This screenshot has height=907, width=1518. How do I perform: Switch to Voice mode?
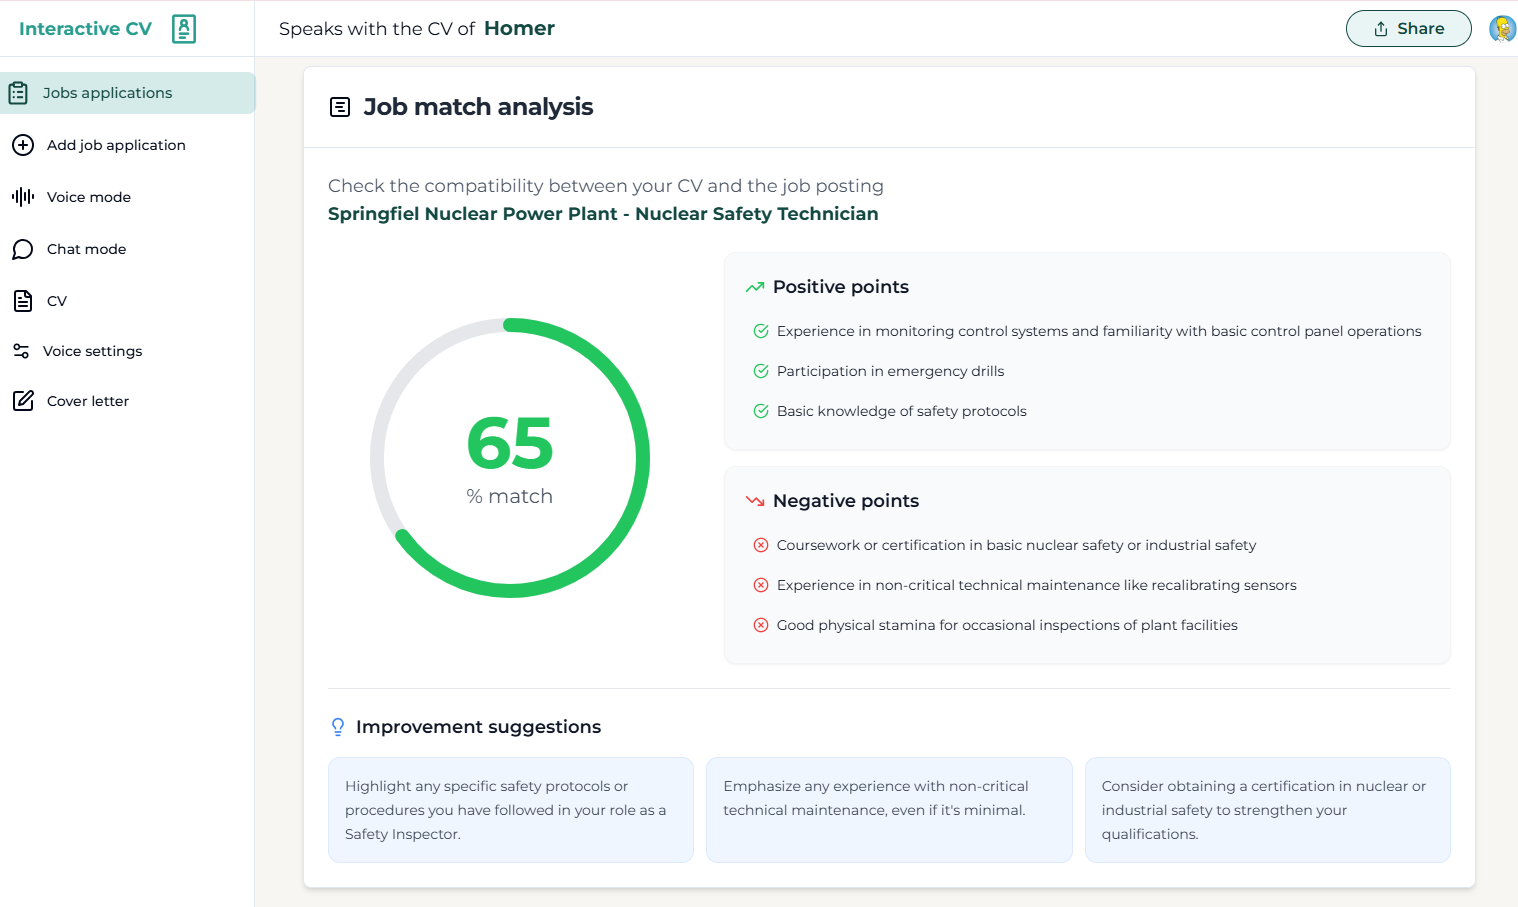[89, 197]
